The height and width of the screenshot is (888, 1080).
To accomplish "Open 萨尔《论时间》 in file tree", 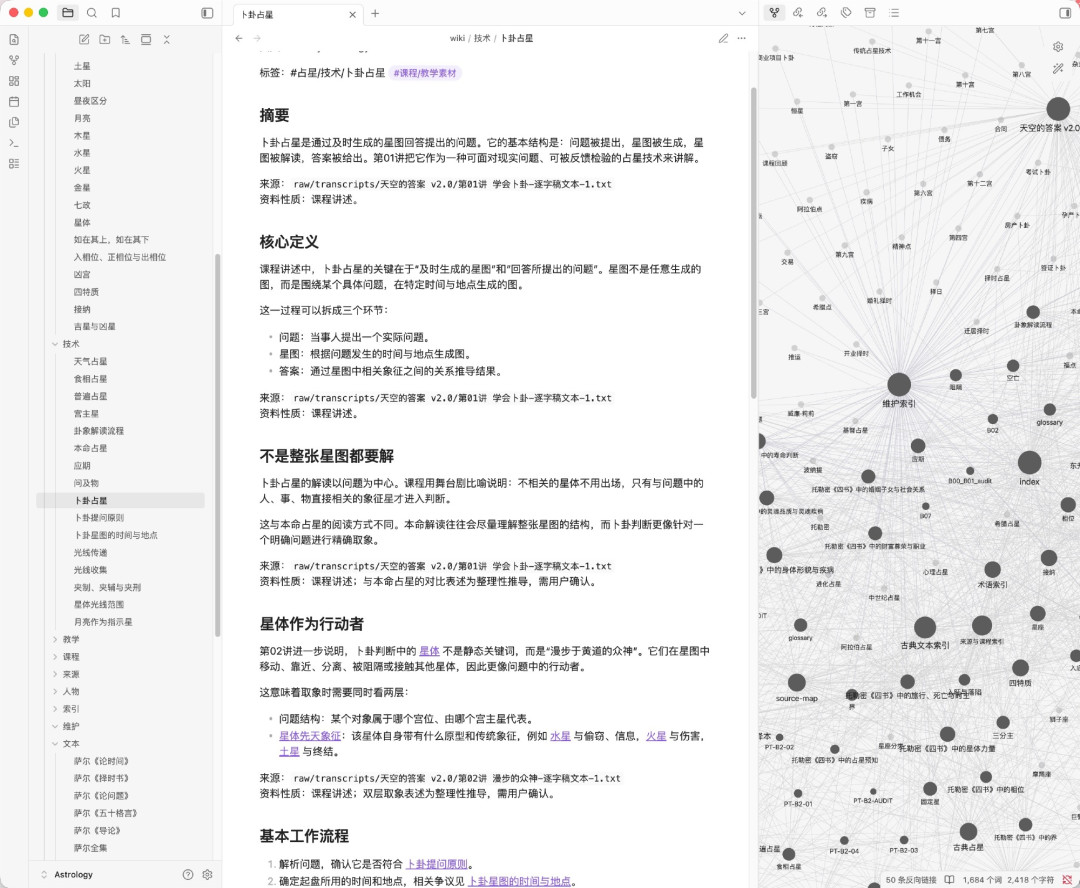I will (101, 761).
